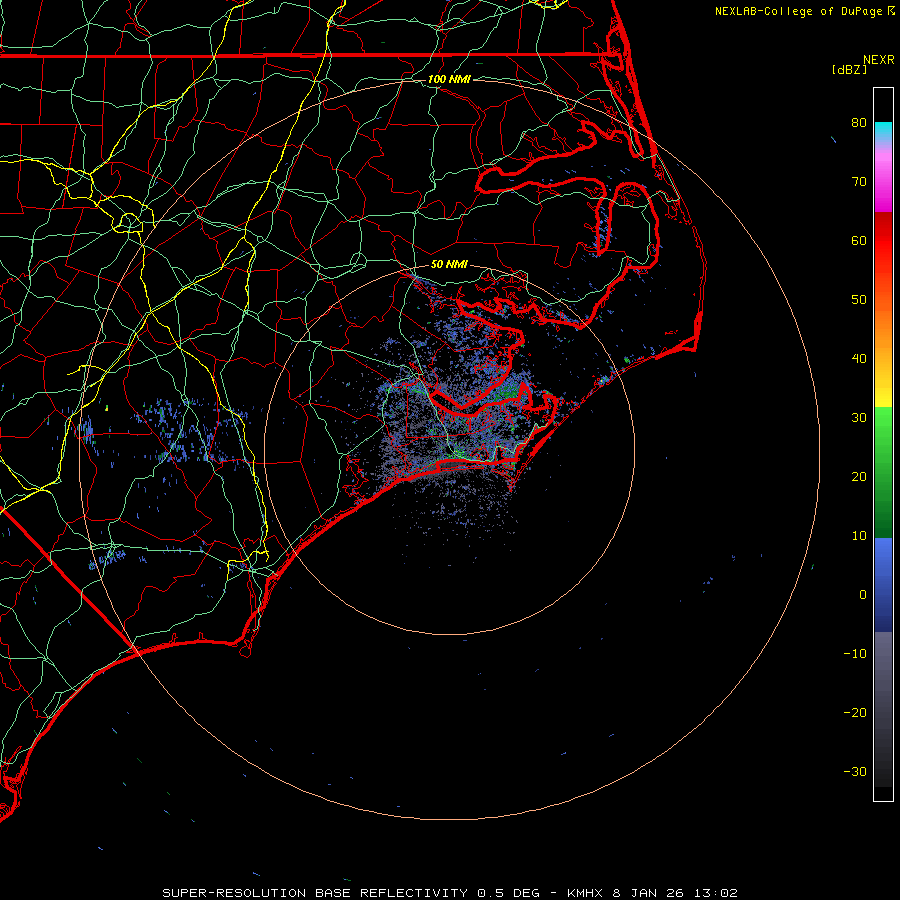900x900 pixels.
Task: Click the circular highway loop on yellow interstate
Action: (129, 222)
